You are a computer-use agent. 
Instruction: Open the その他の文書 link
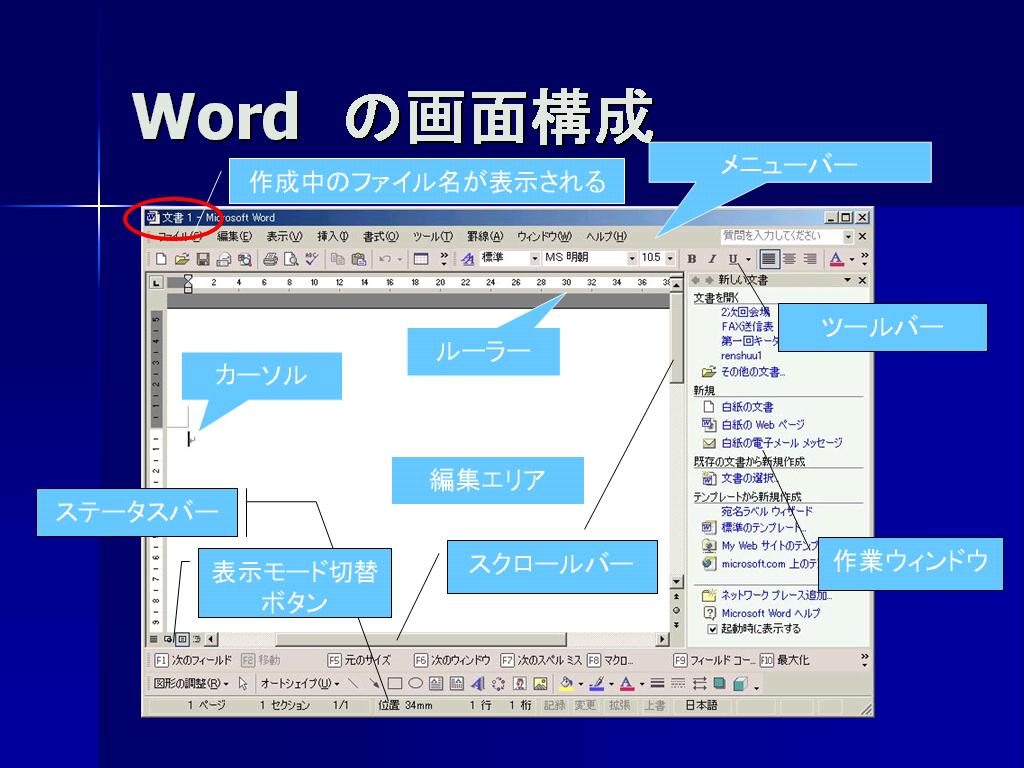(x=753, y=372)
